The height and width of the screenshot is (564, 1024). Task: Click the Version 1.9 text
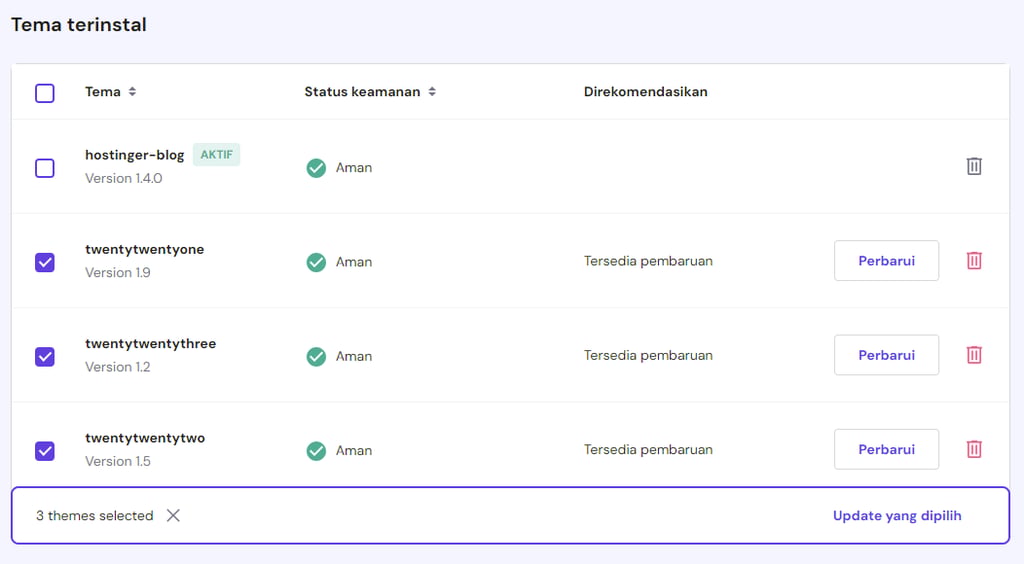pos(118,272)
